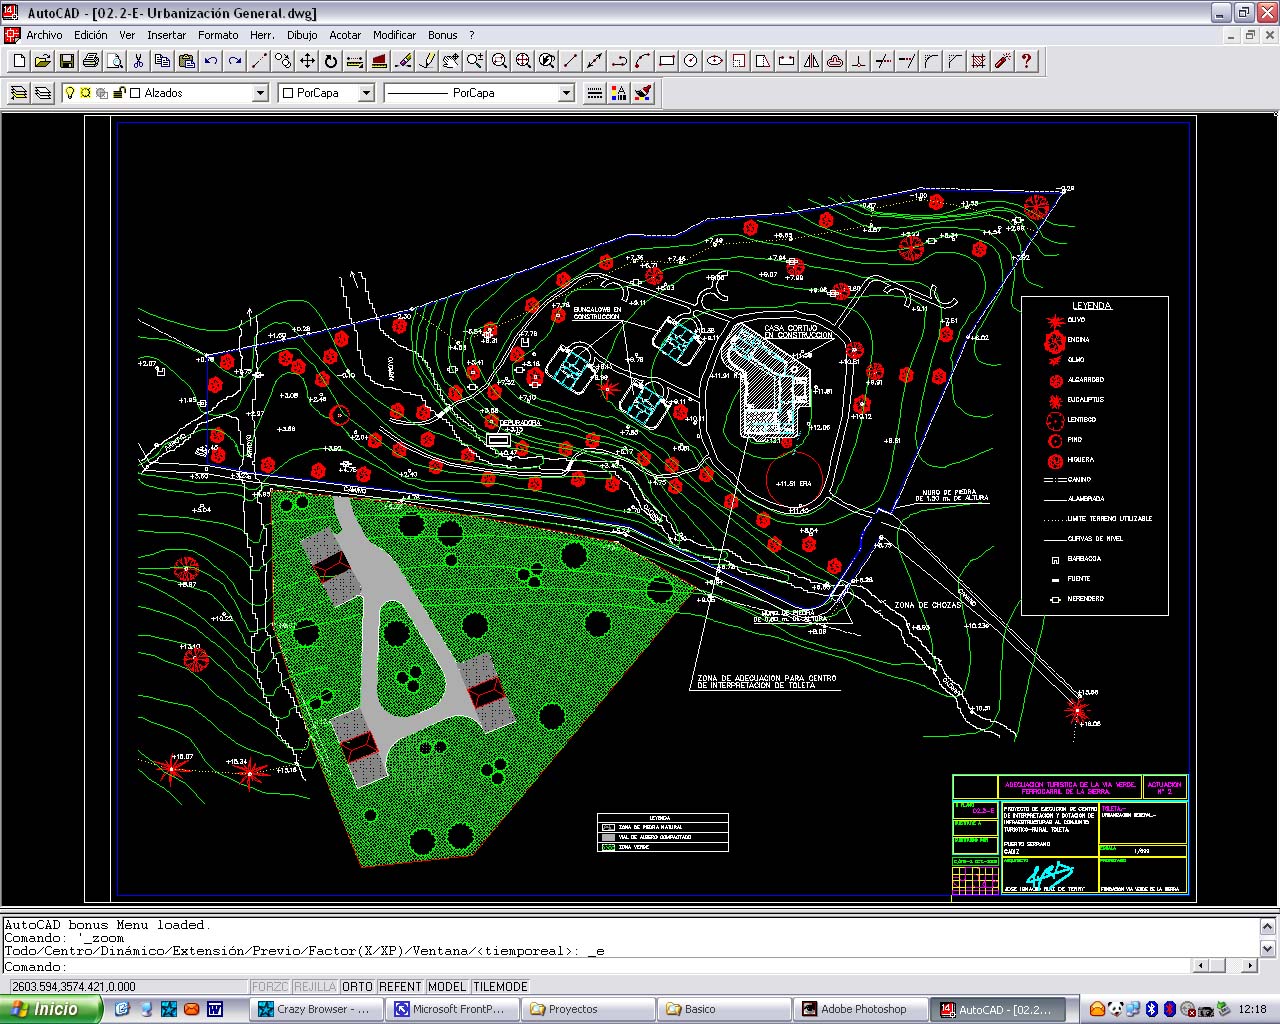Expand the PorCapa linetype dropdown

coord(566,93)
